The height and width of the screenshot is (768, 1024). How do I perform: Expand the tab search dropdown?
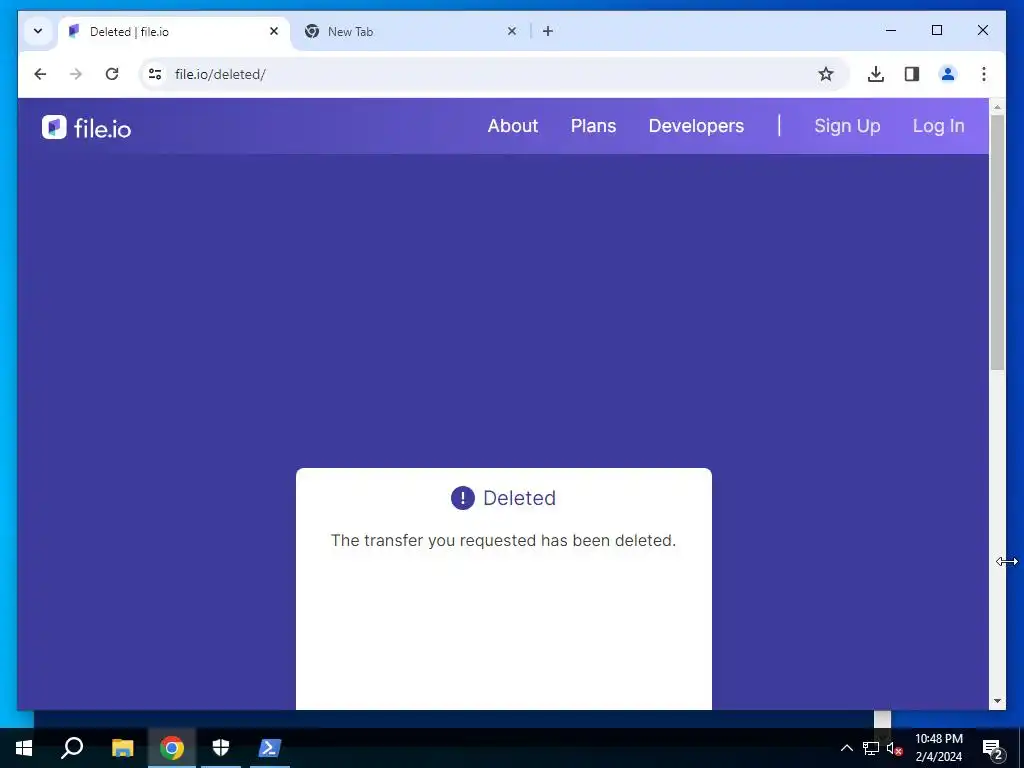pyautogui.click(x=38, y=31)
